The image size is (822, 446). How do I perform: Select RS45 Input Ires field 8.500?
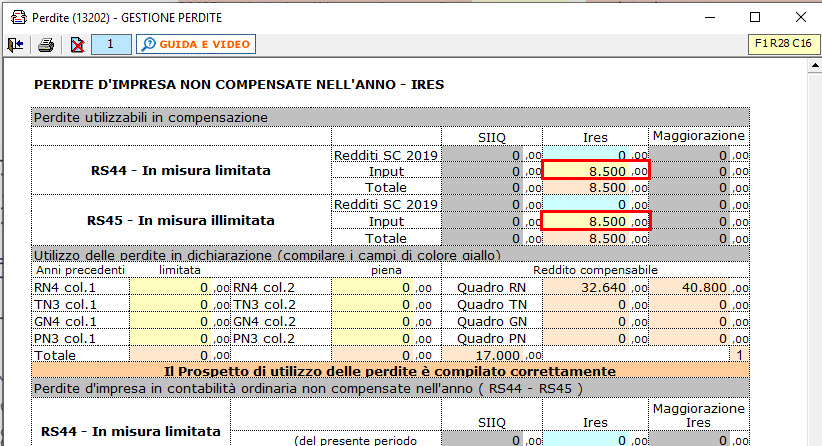tap(596, 221)
